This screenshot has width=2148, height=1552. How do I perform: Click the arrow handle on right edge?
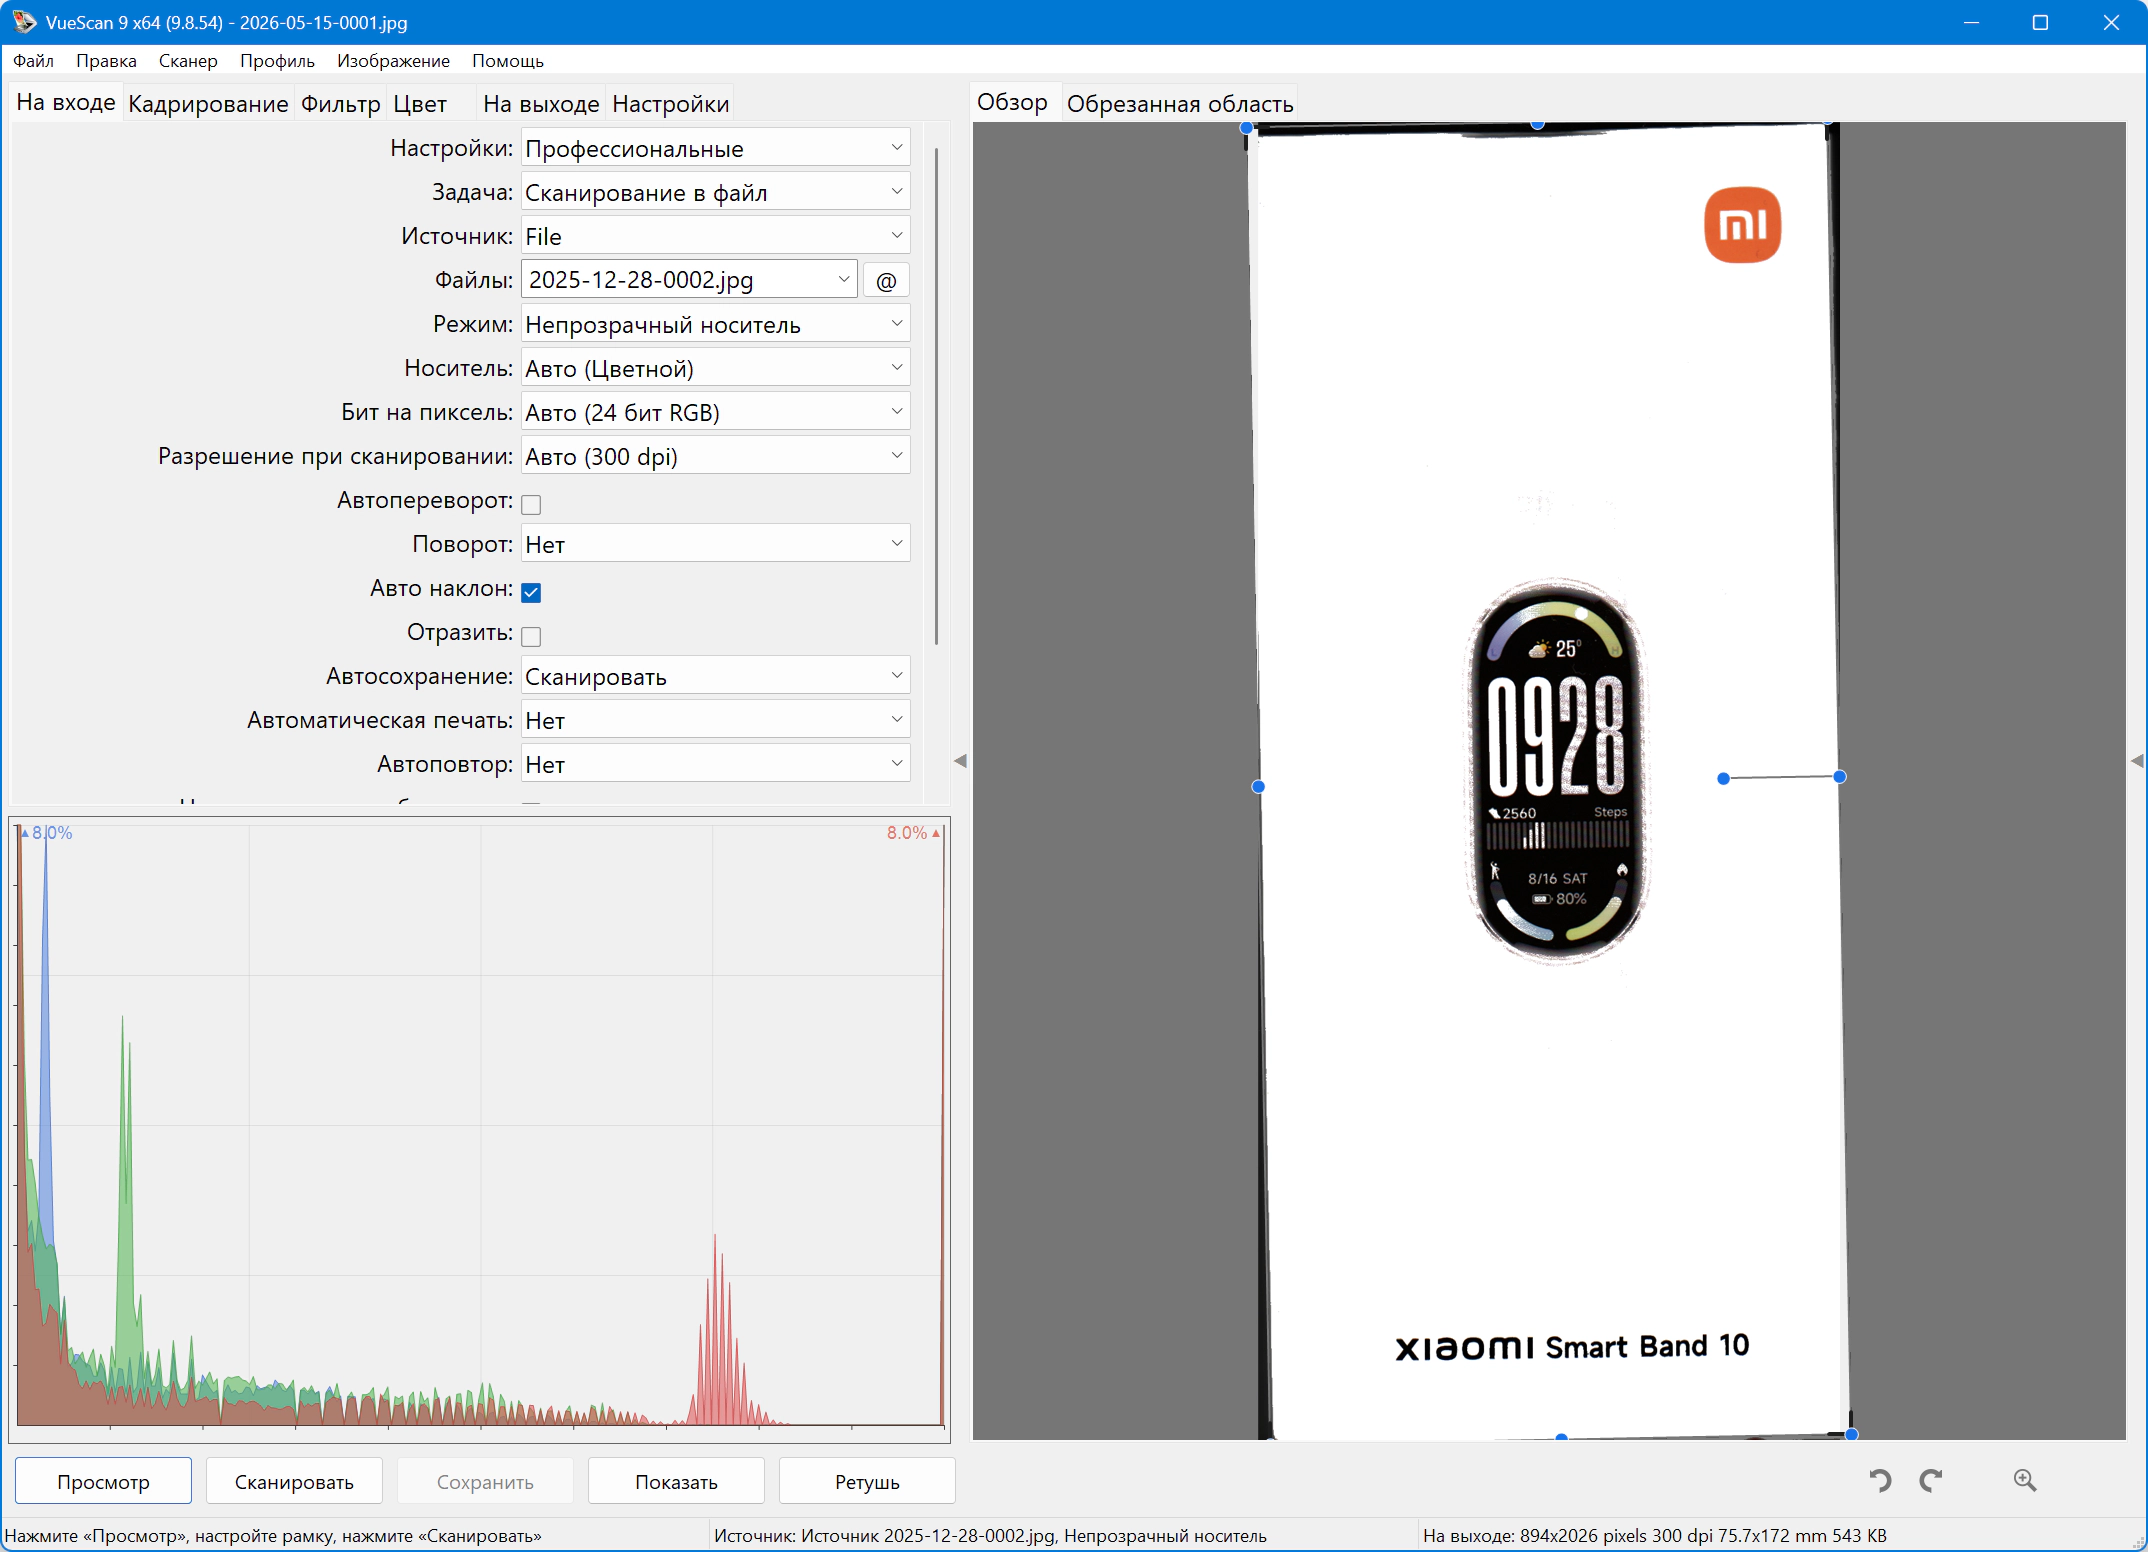pyautogui.click(x=2137, y=761)
